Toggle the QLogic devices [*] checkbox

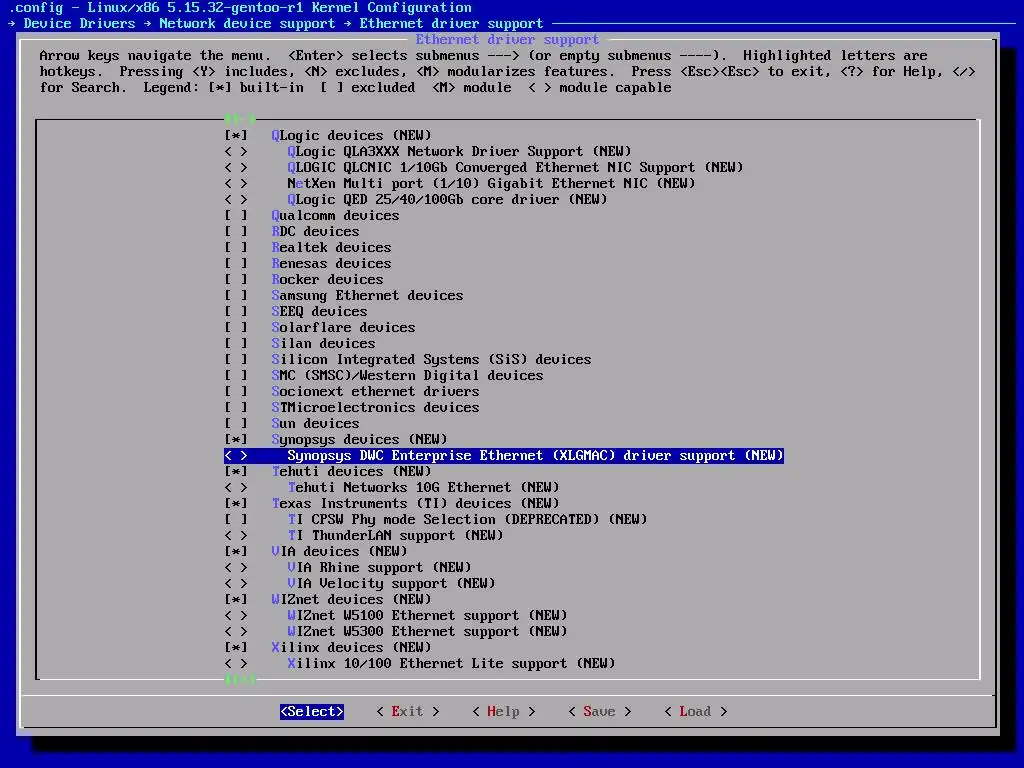236,136
